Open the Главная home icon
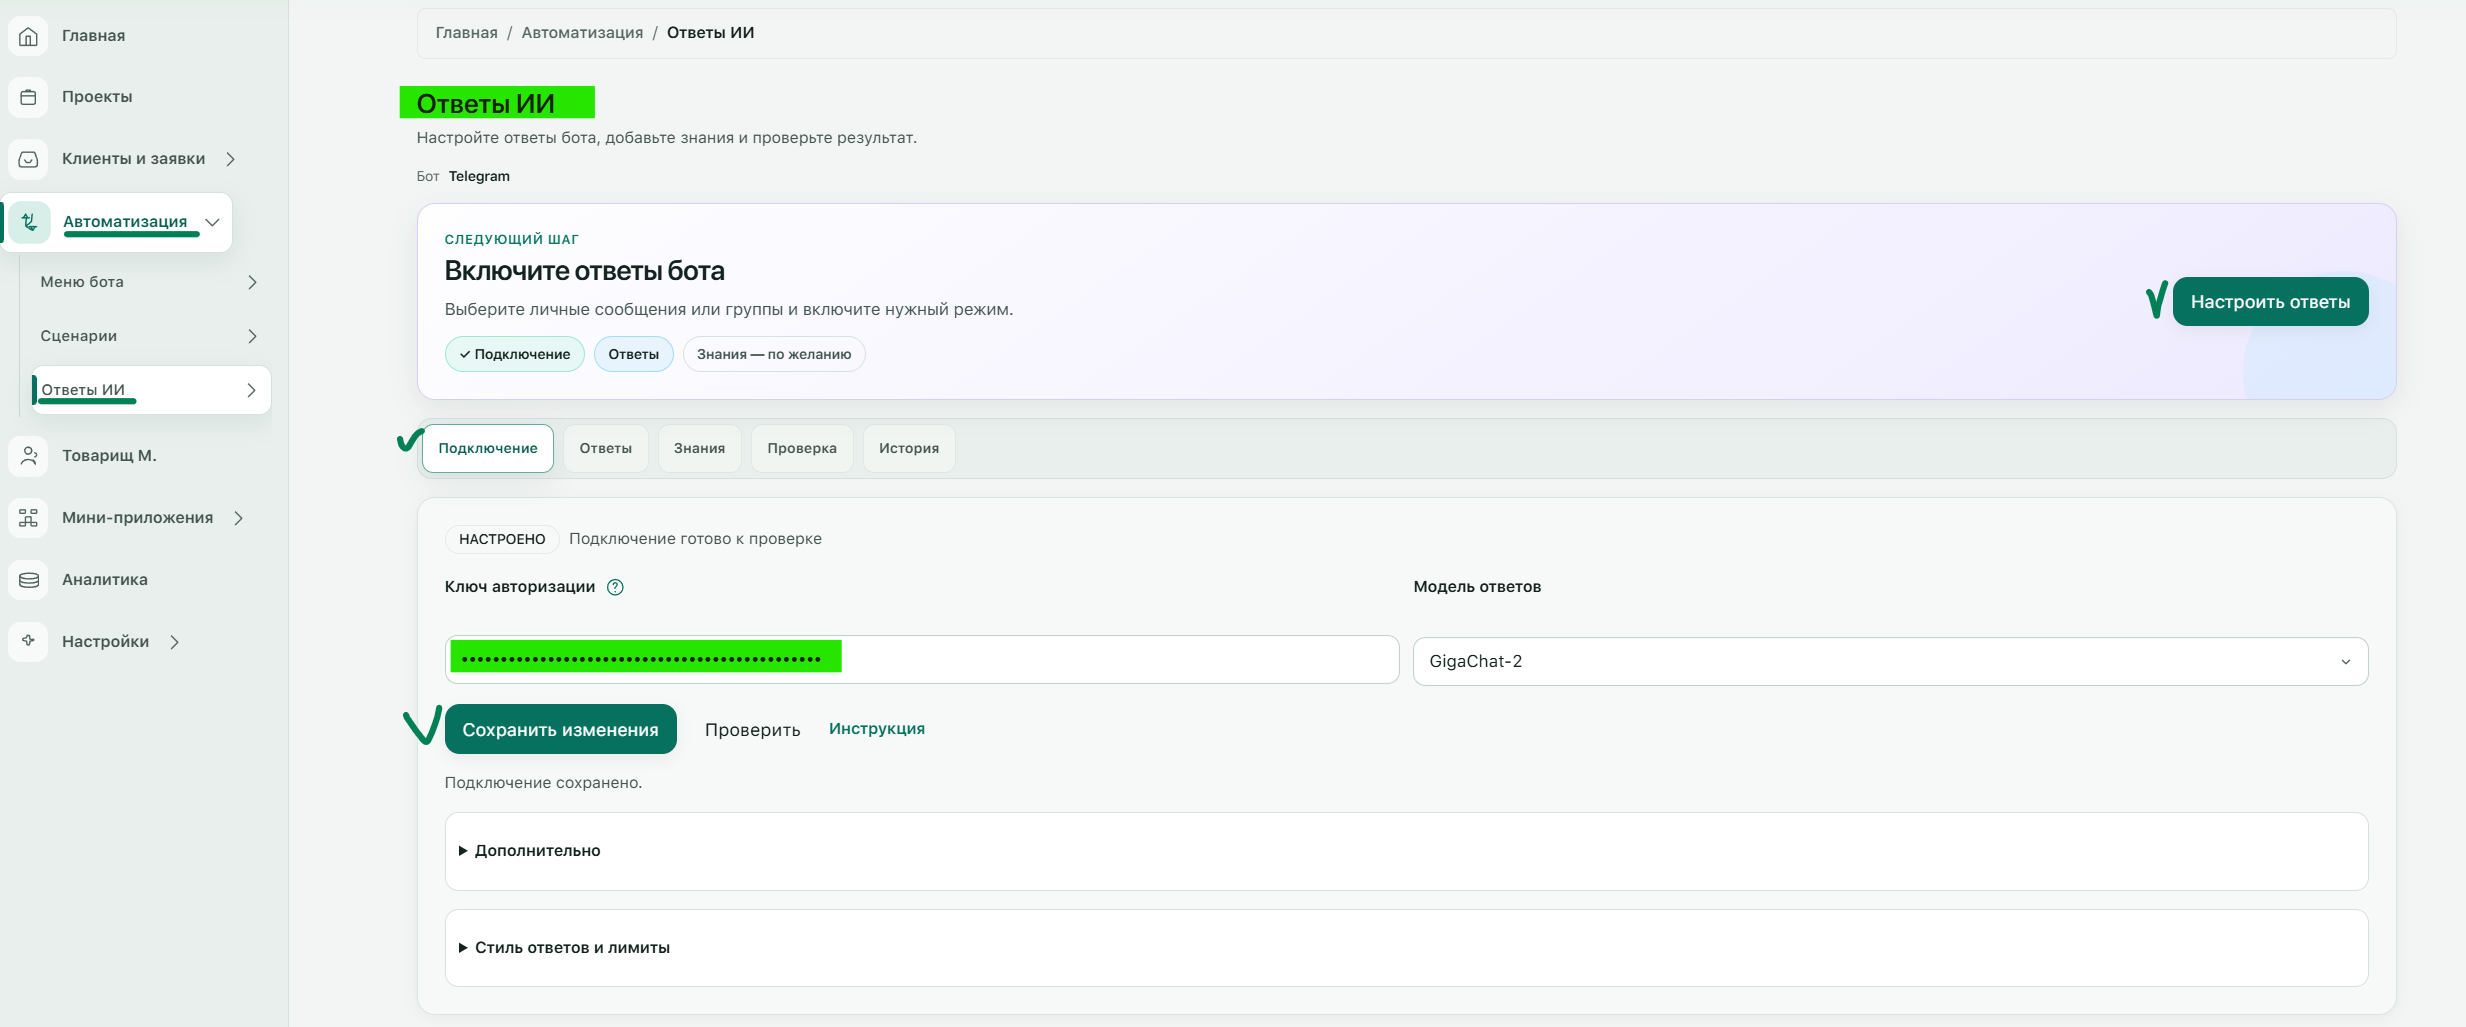The height and width of the screenshot is (1027, 2466). pyautogui.click(x=29, y=36)
